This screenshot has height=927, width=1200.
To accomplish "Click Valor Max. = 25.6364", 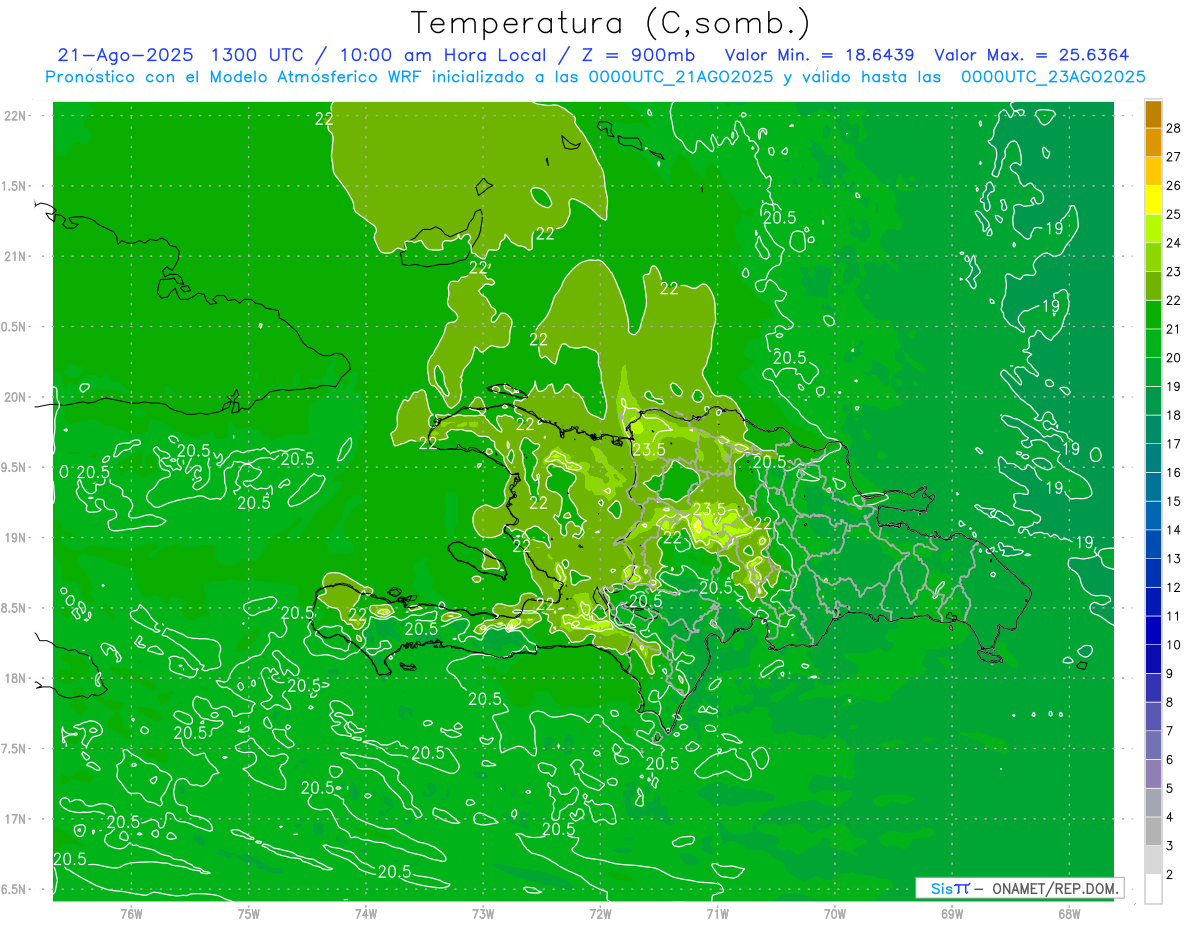I will pos(1032,55).
